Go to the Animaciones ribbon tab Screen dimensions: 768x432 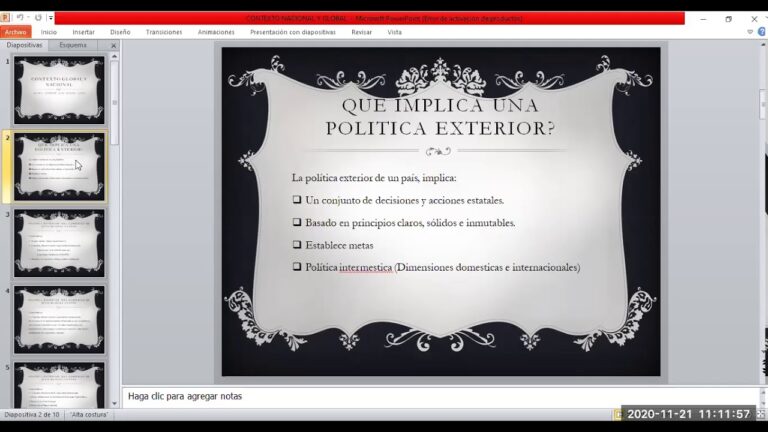tap(216, 32)
